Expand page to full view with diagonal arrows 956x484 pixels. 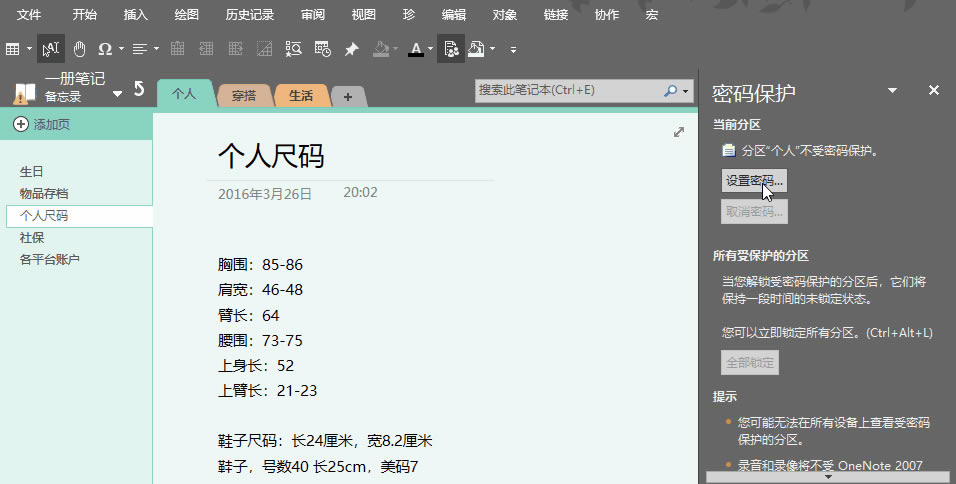tap(679, 132)
